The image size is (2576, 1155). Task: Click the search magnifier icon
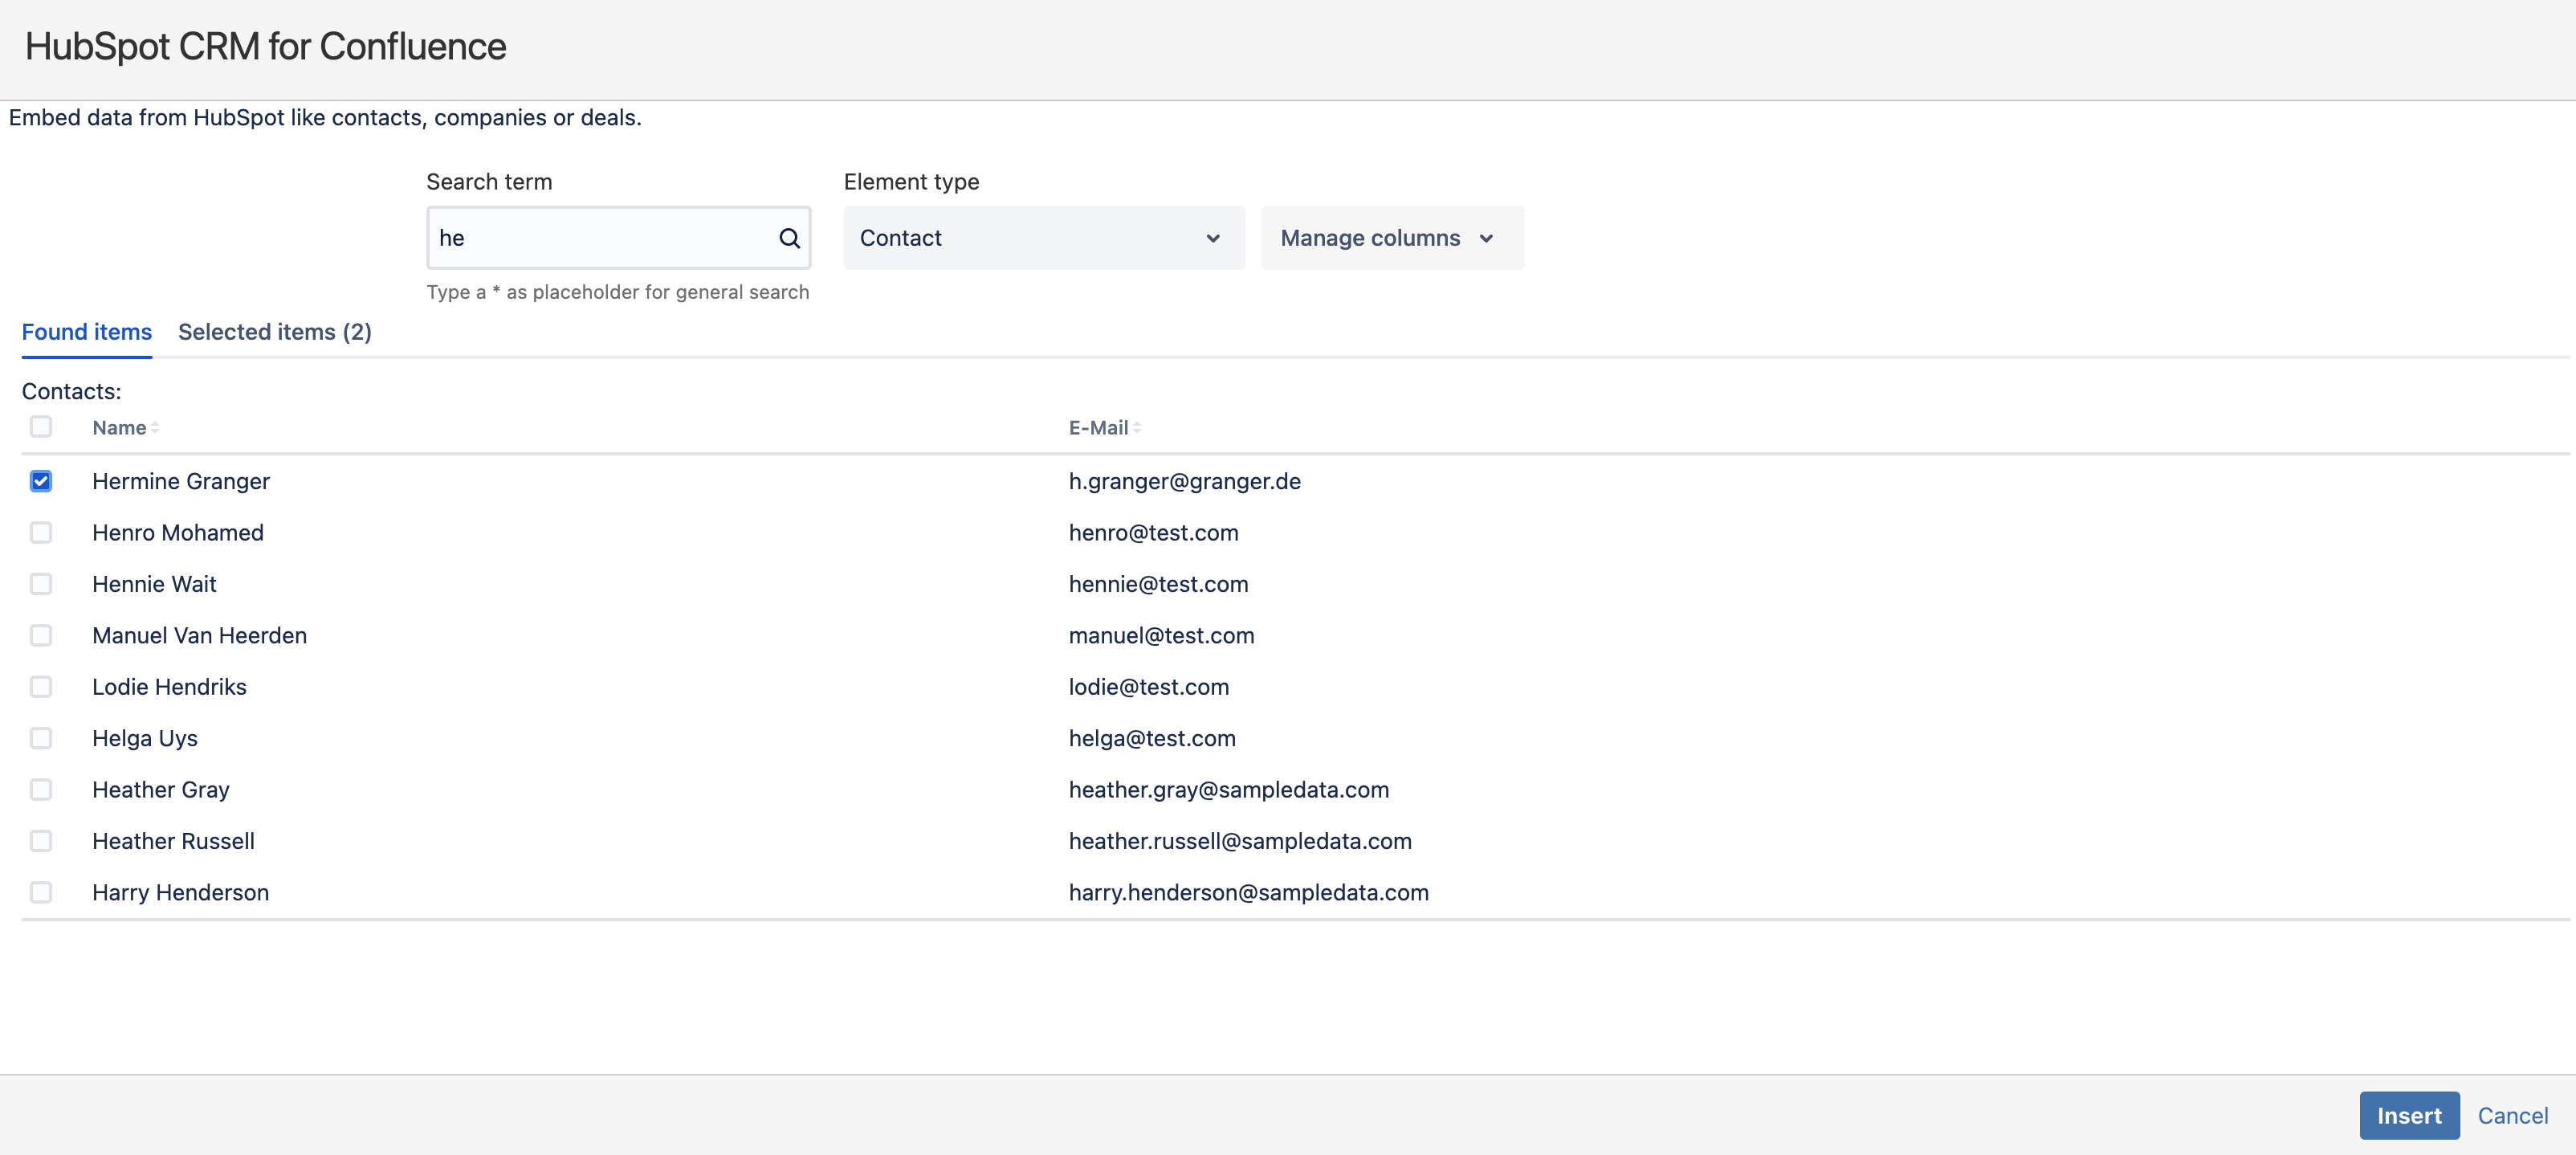click(789, 238)
